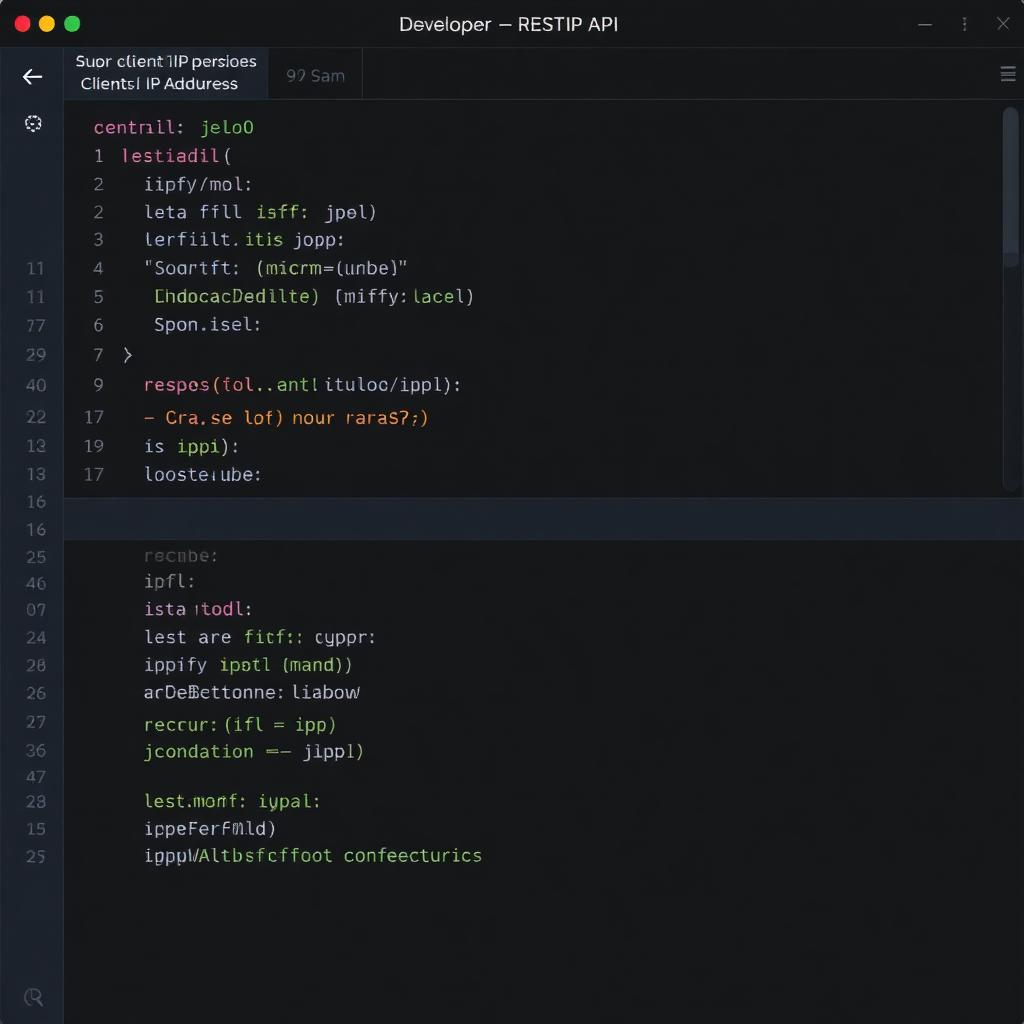Screen dimensions: 1024x1024
Task: Collapse the block at the chevron on line 7
Action: (127, 355)
